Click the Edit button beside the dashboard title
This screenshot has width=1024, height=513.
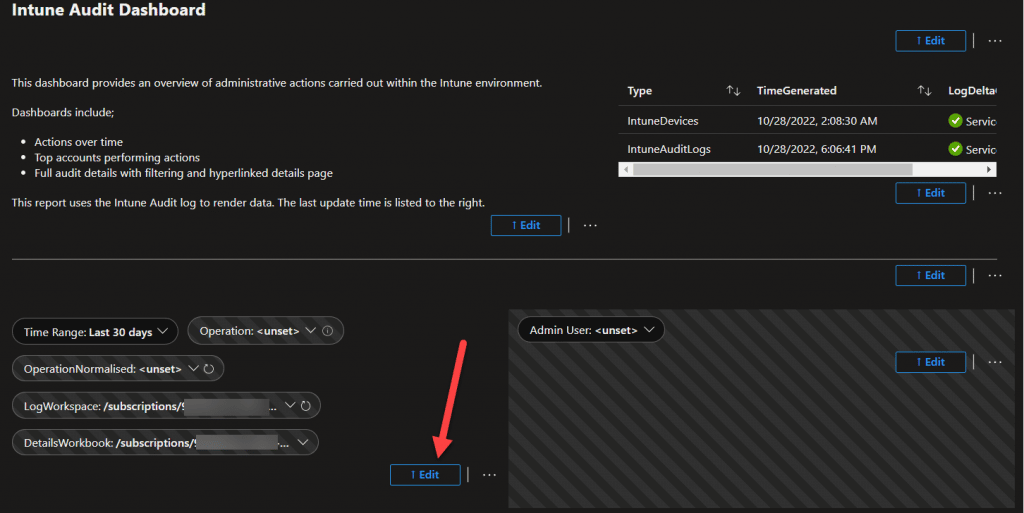coord(931,40)
